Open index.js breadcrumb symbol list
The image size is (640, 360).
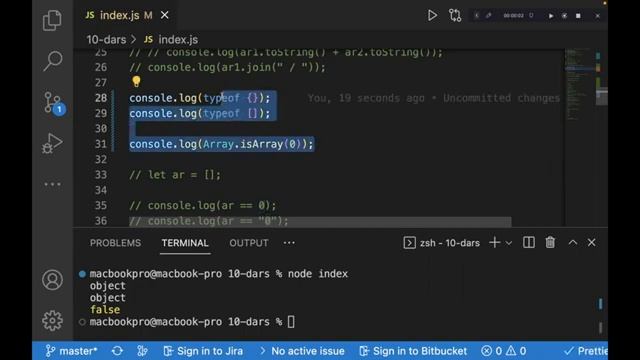point(171,40)
